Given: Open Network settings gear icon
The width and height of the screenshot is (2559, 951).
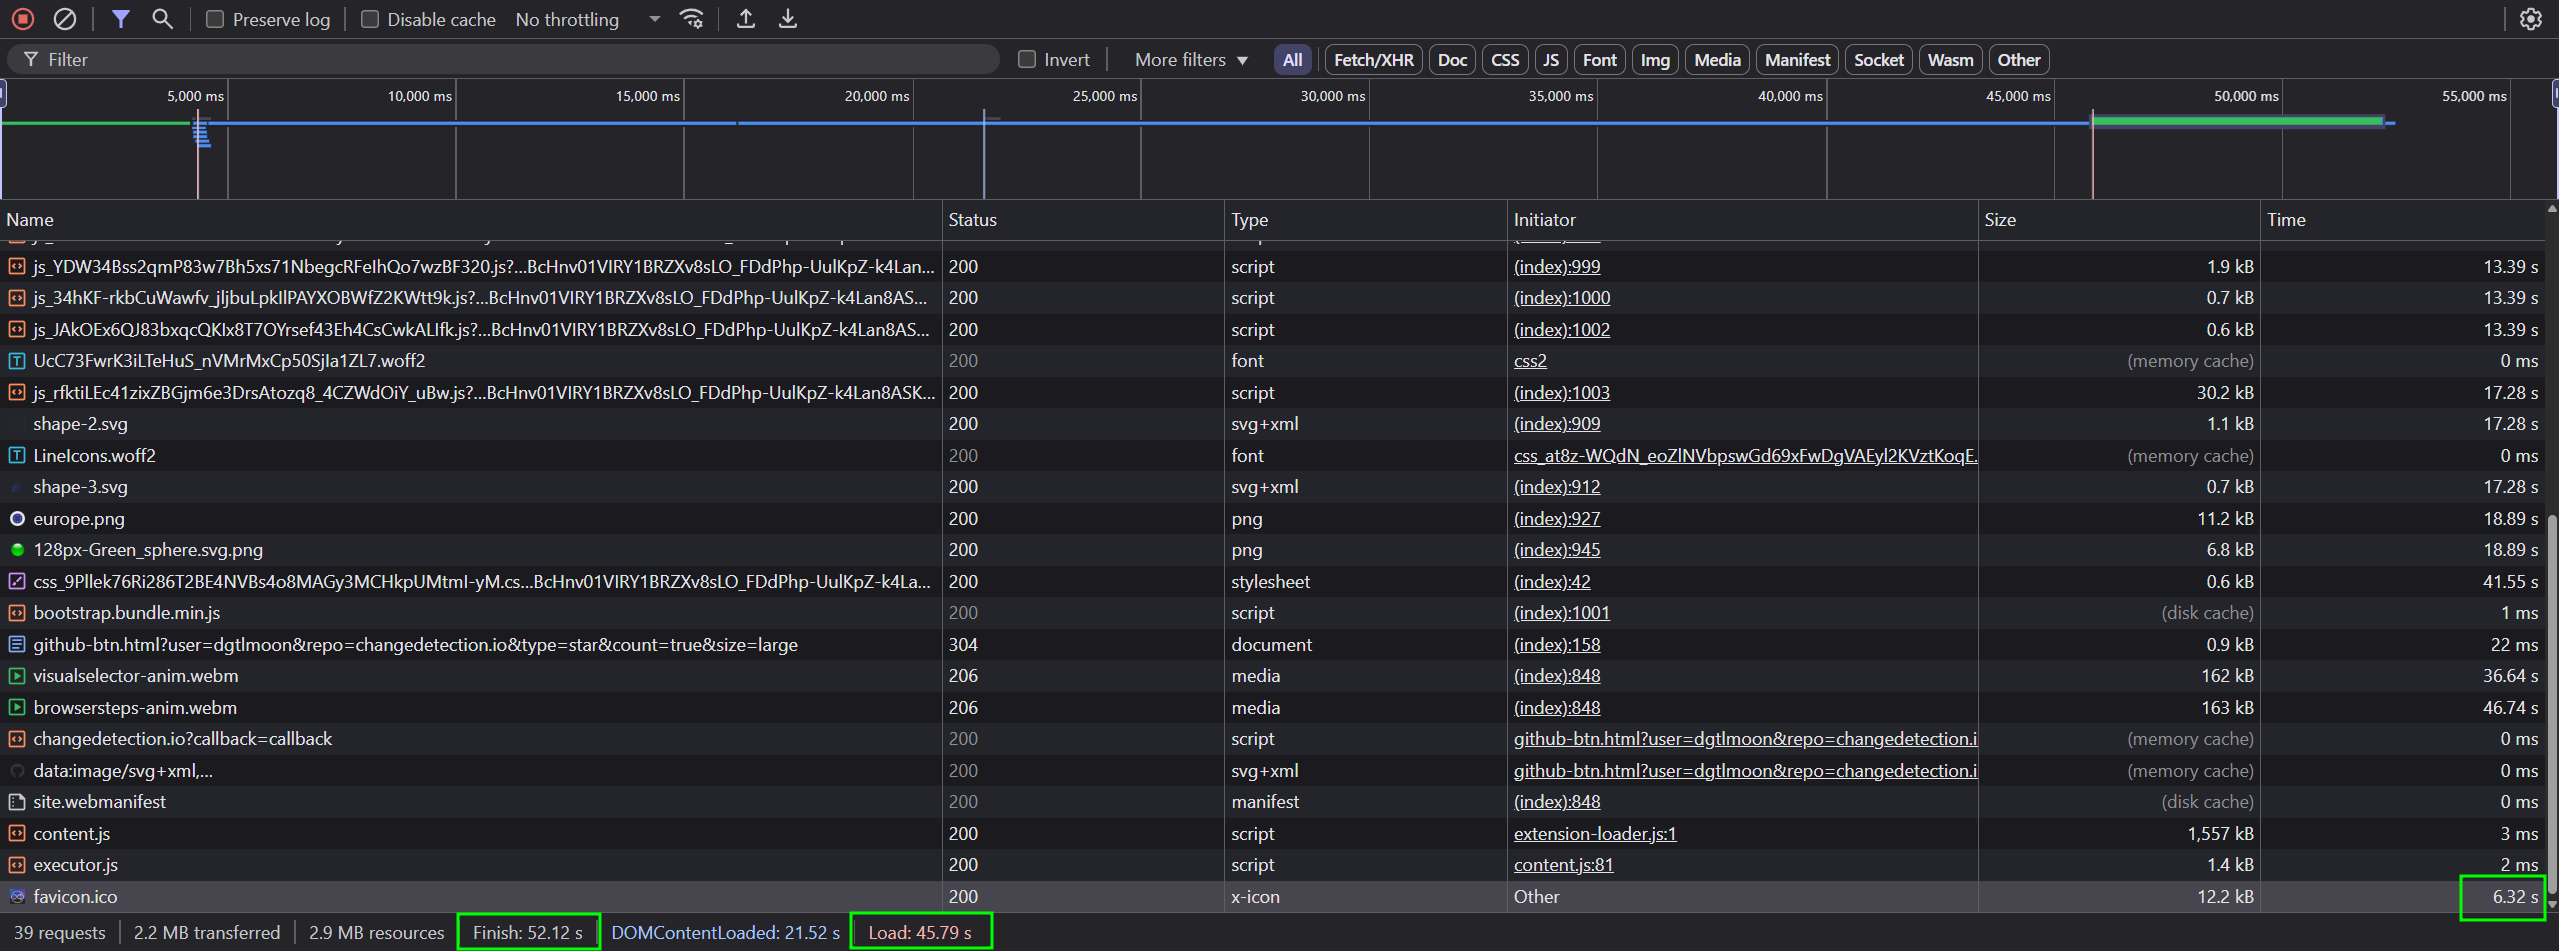Looking at the screenshot, I should [x=2530, y=19].
